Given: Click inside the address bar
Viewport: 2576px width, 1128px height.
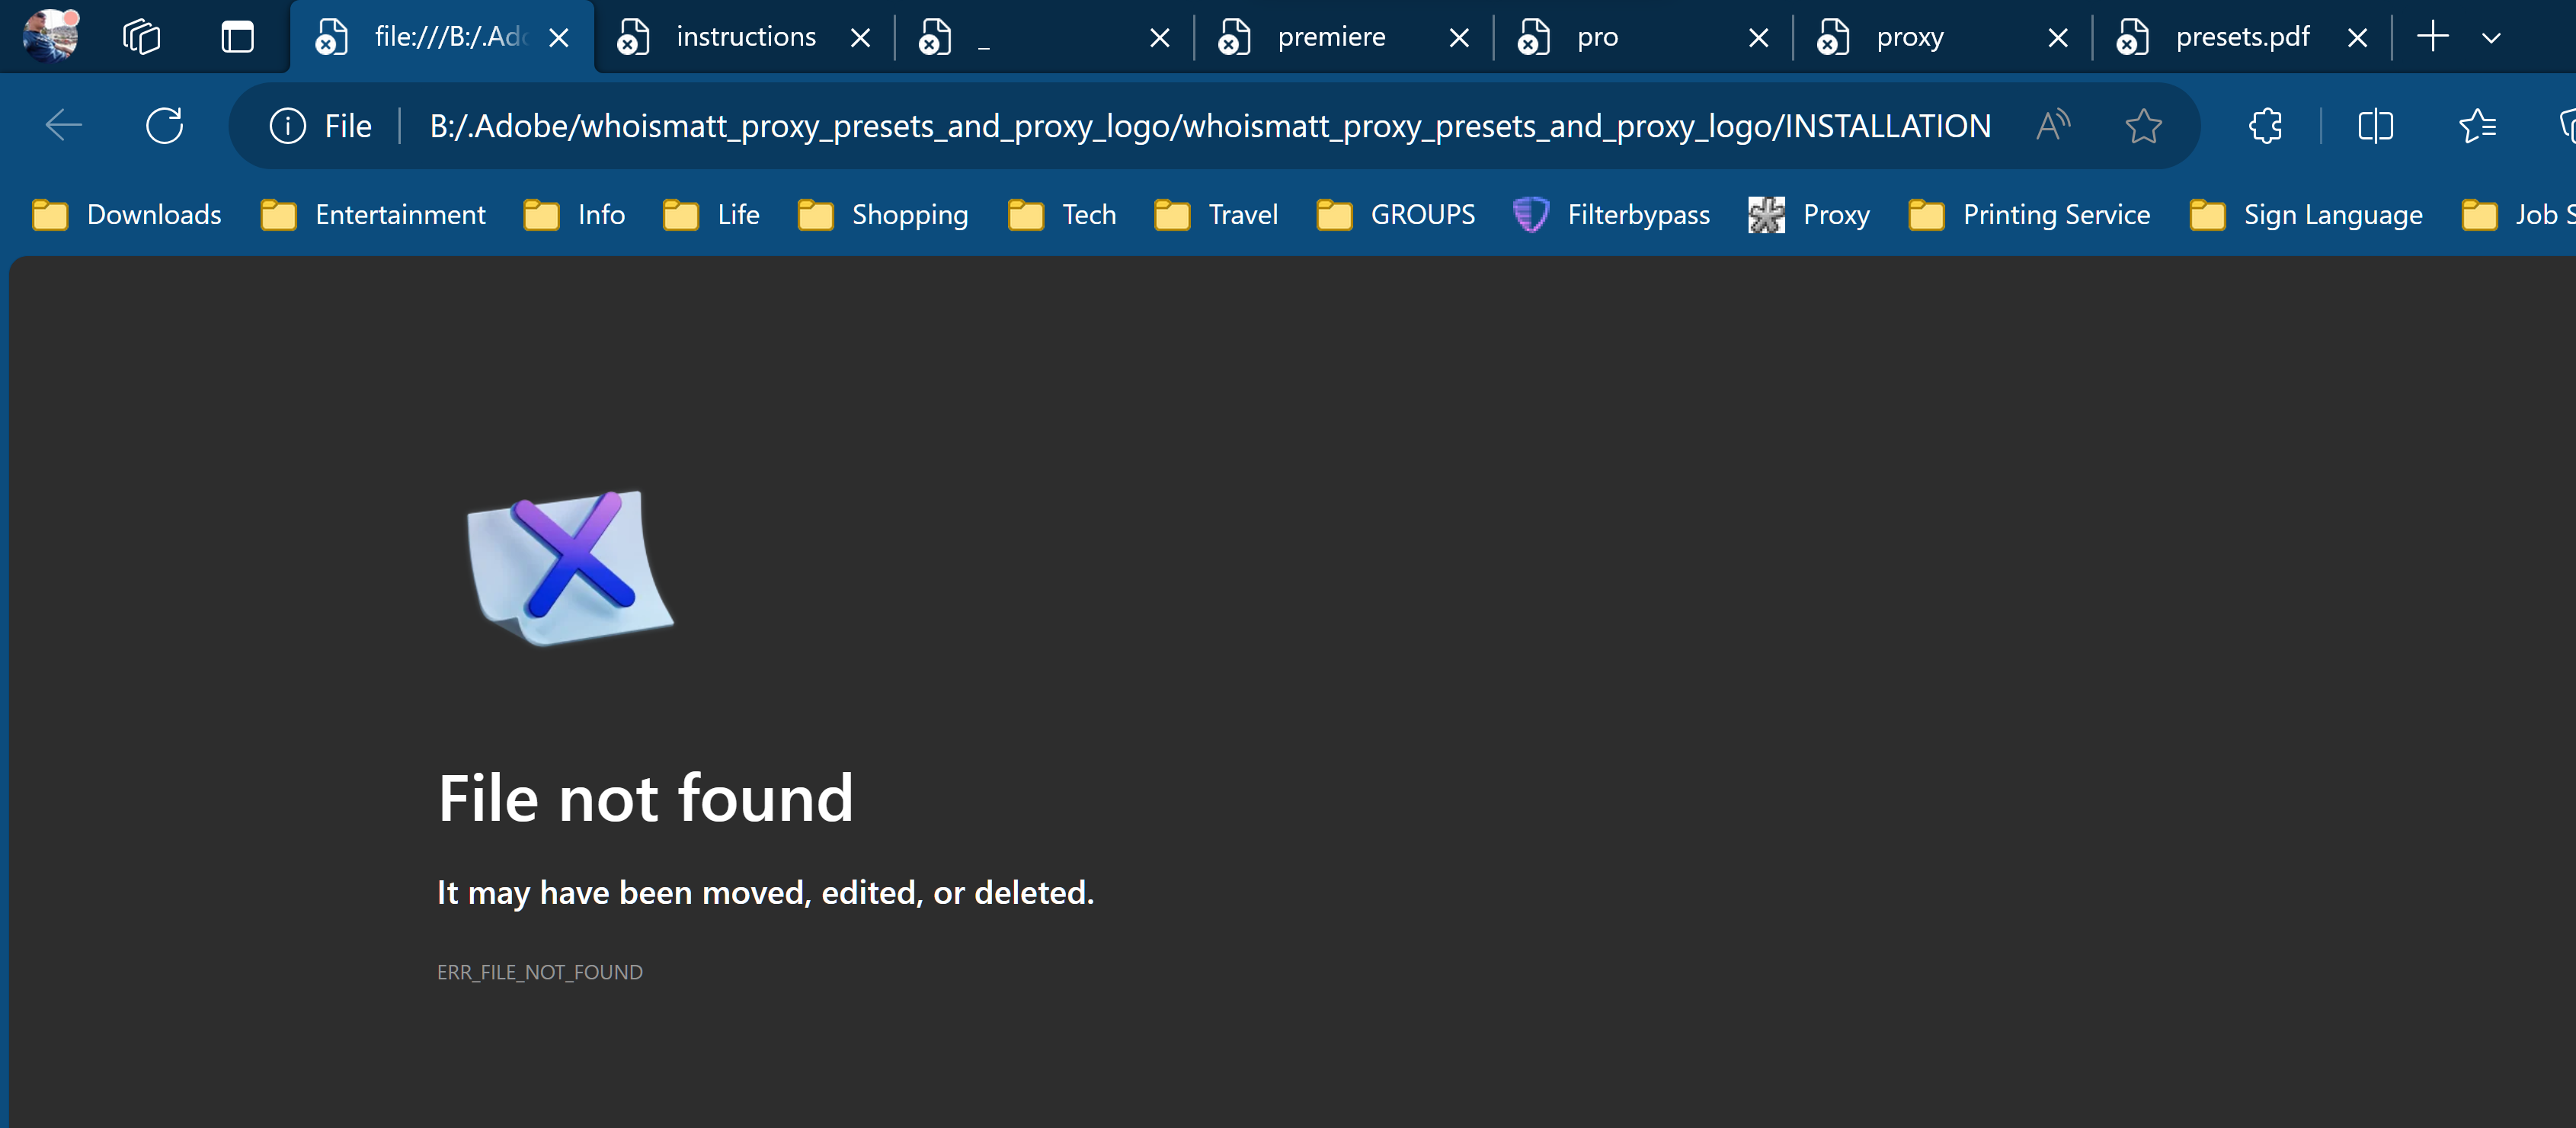Looking at the screenshot, I should tap(1200, 125).
